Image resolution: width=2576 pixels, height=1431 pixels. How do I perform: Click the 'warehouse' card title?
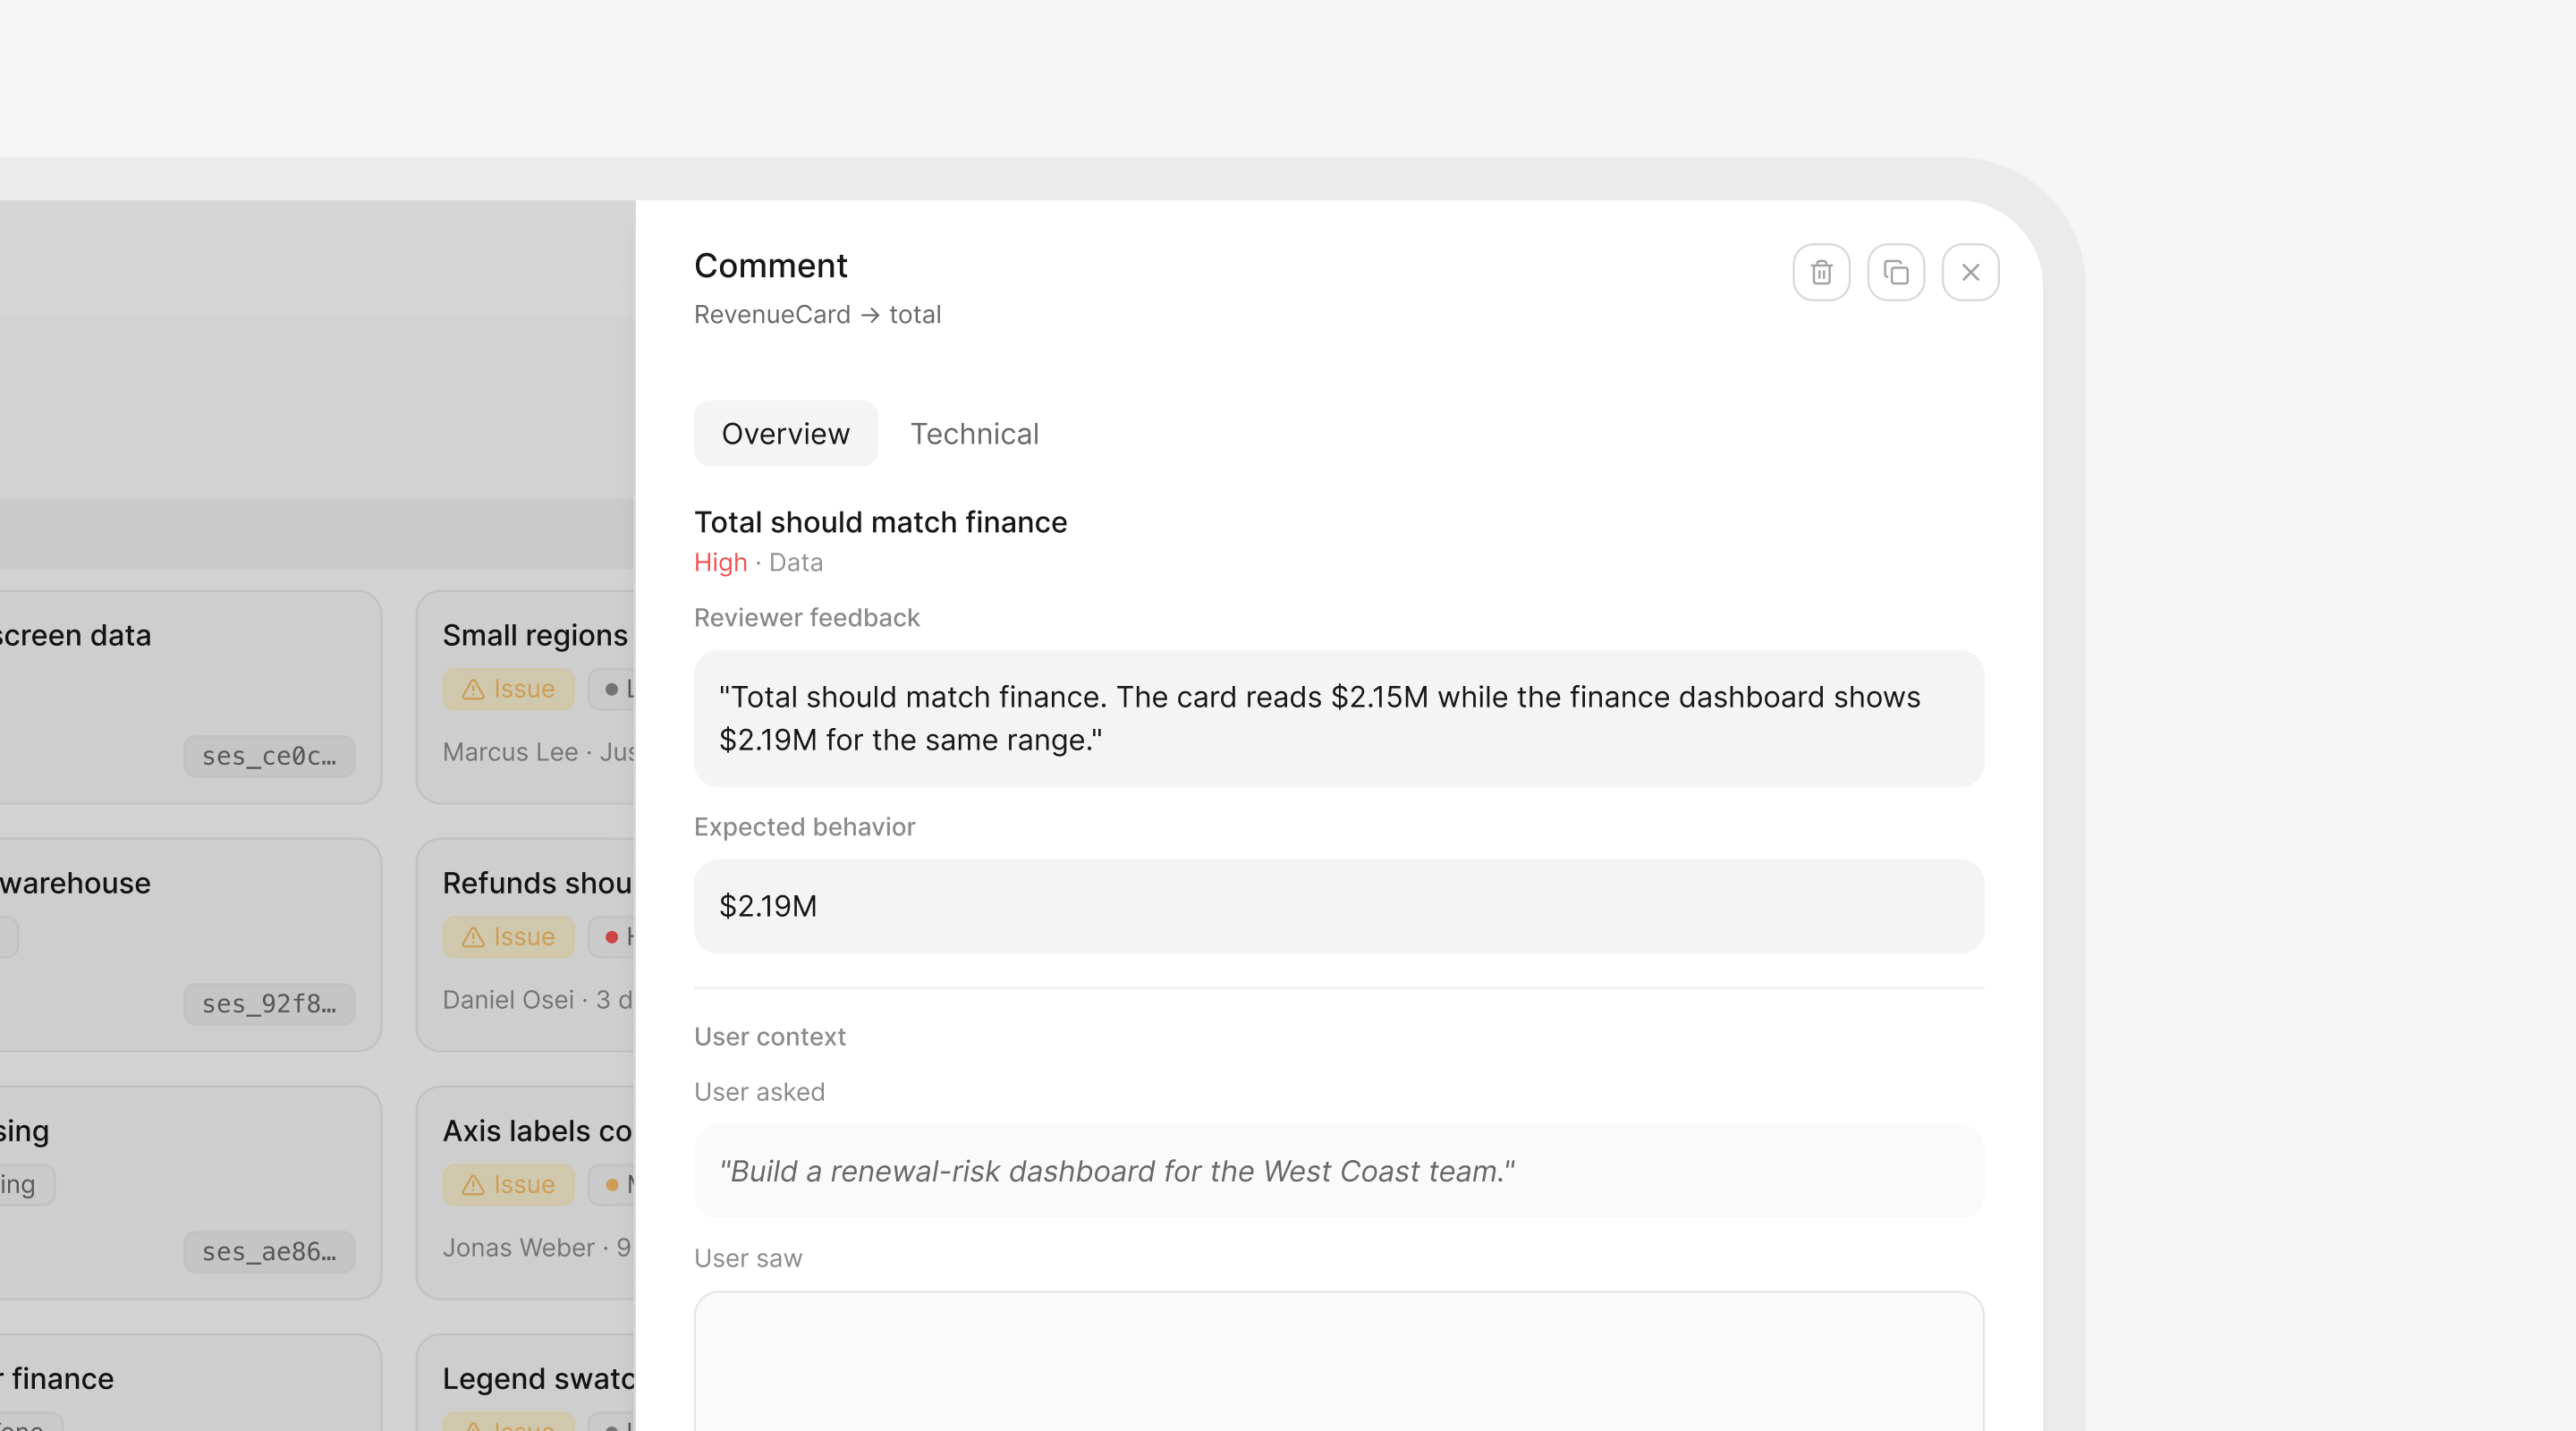pyautogui.click(x=75, y=883)
